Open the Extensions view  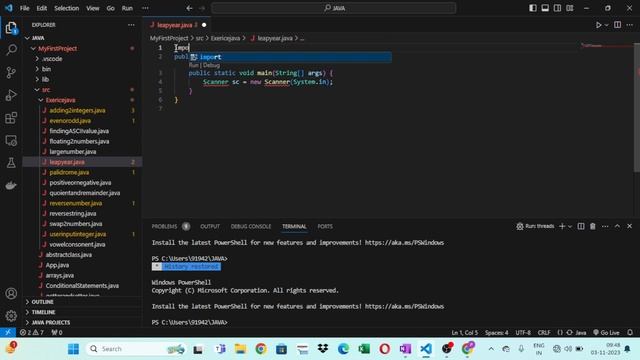11,118
